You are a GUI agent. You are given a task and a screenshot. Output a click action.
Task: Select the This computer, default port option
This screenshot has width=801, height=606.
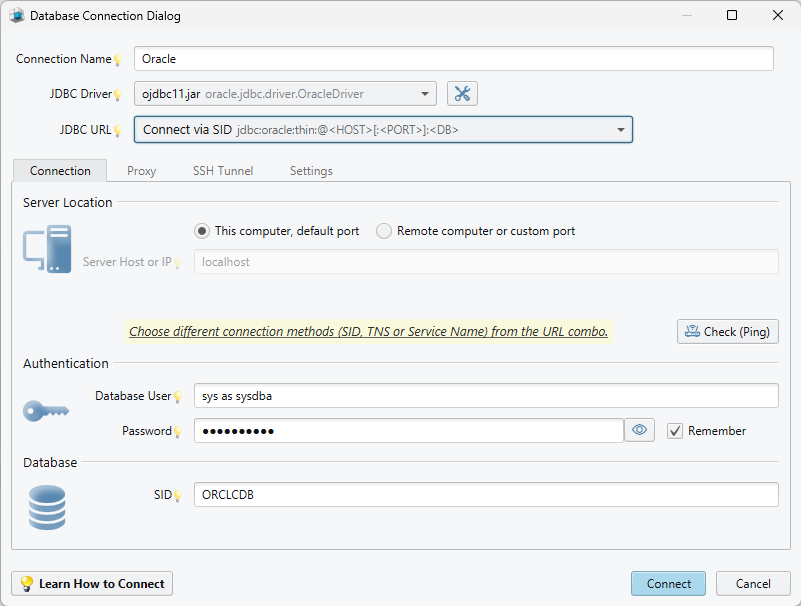pyautogui.click(x=201, y=230)
